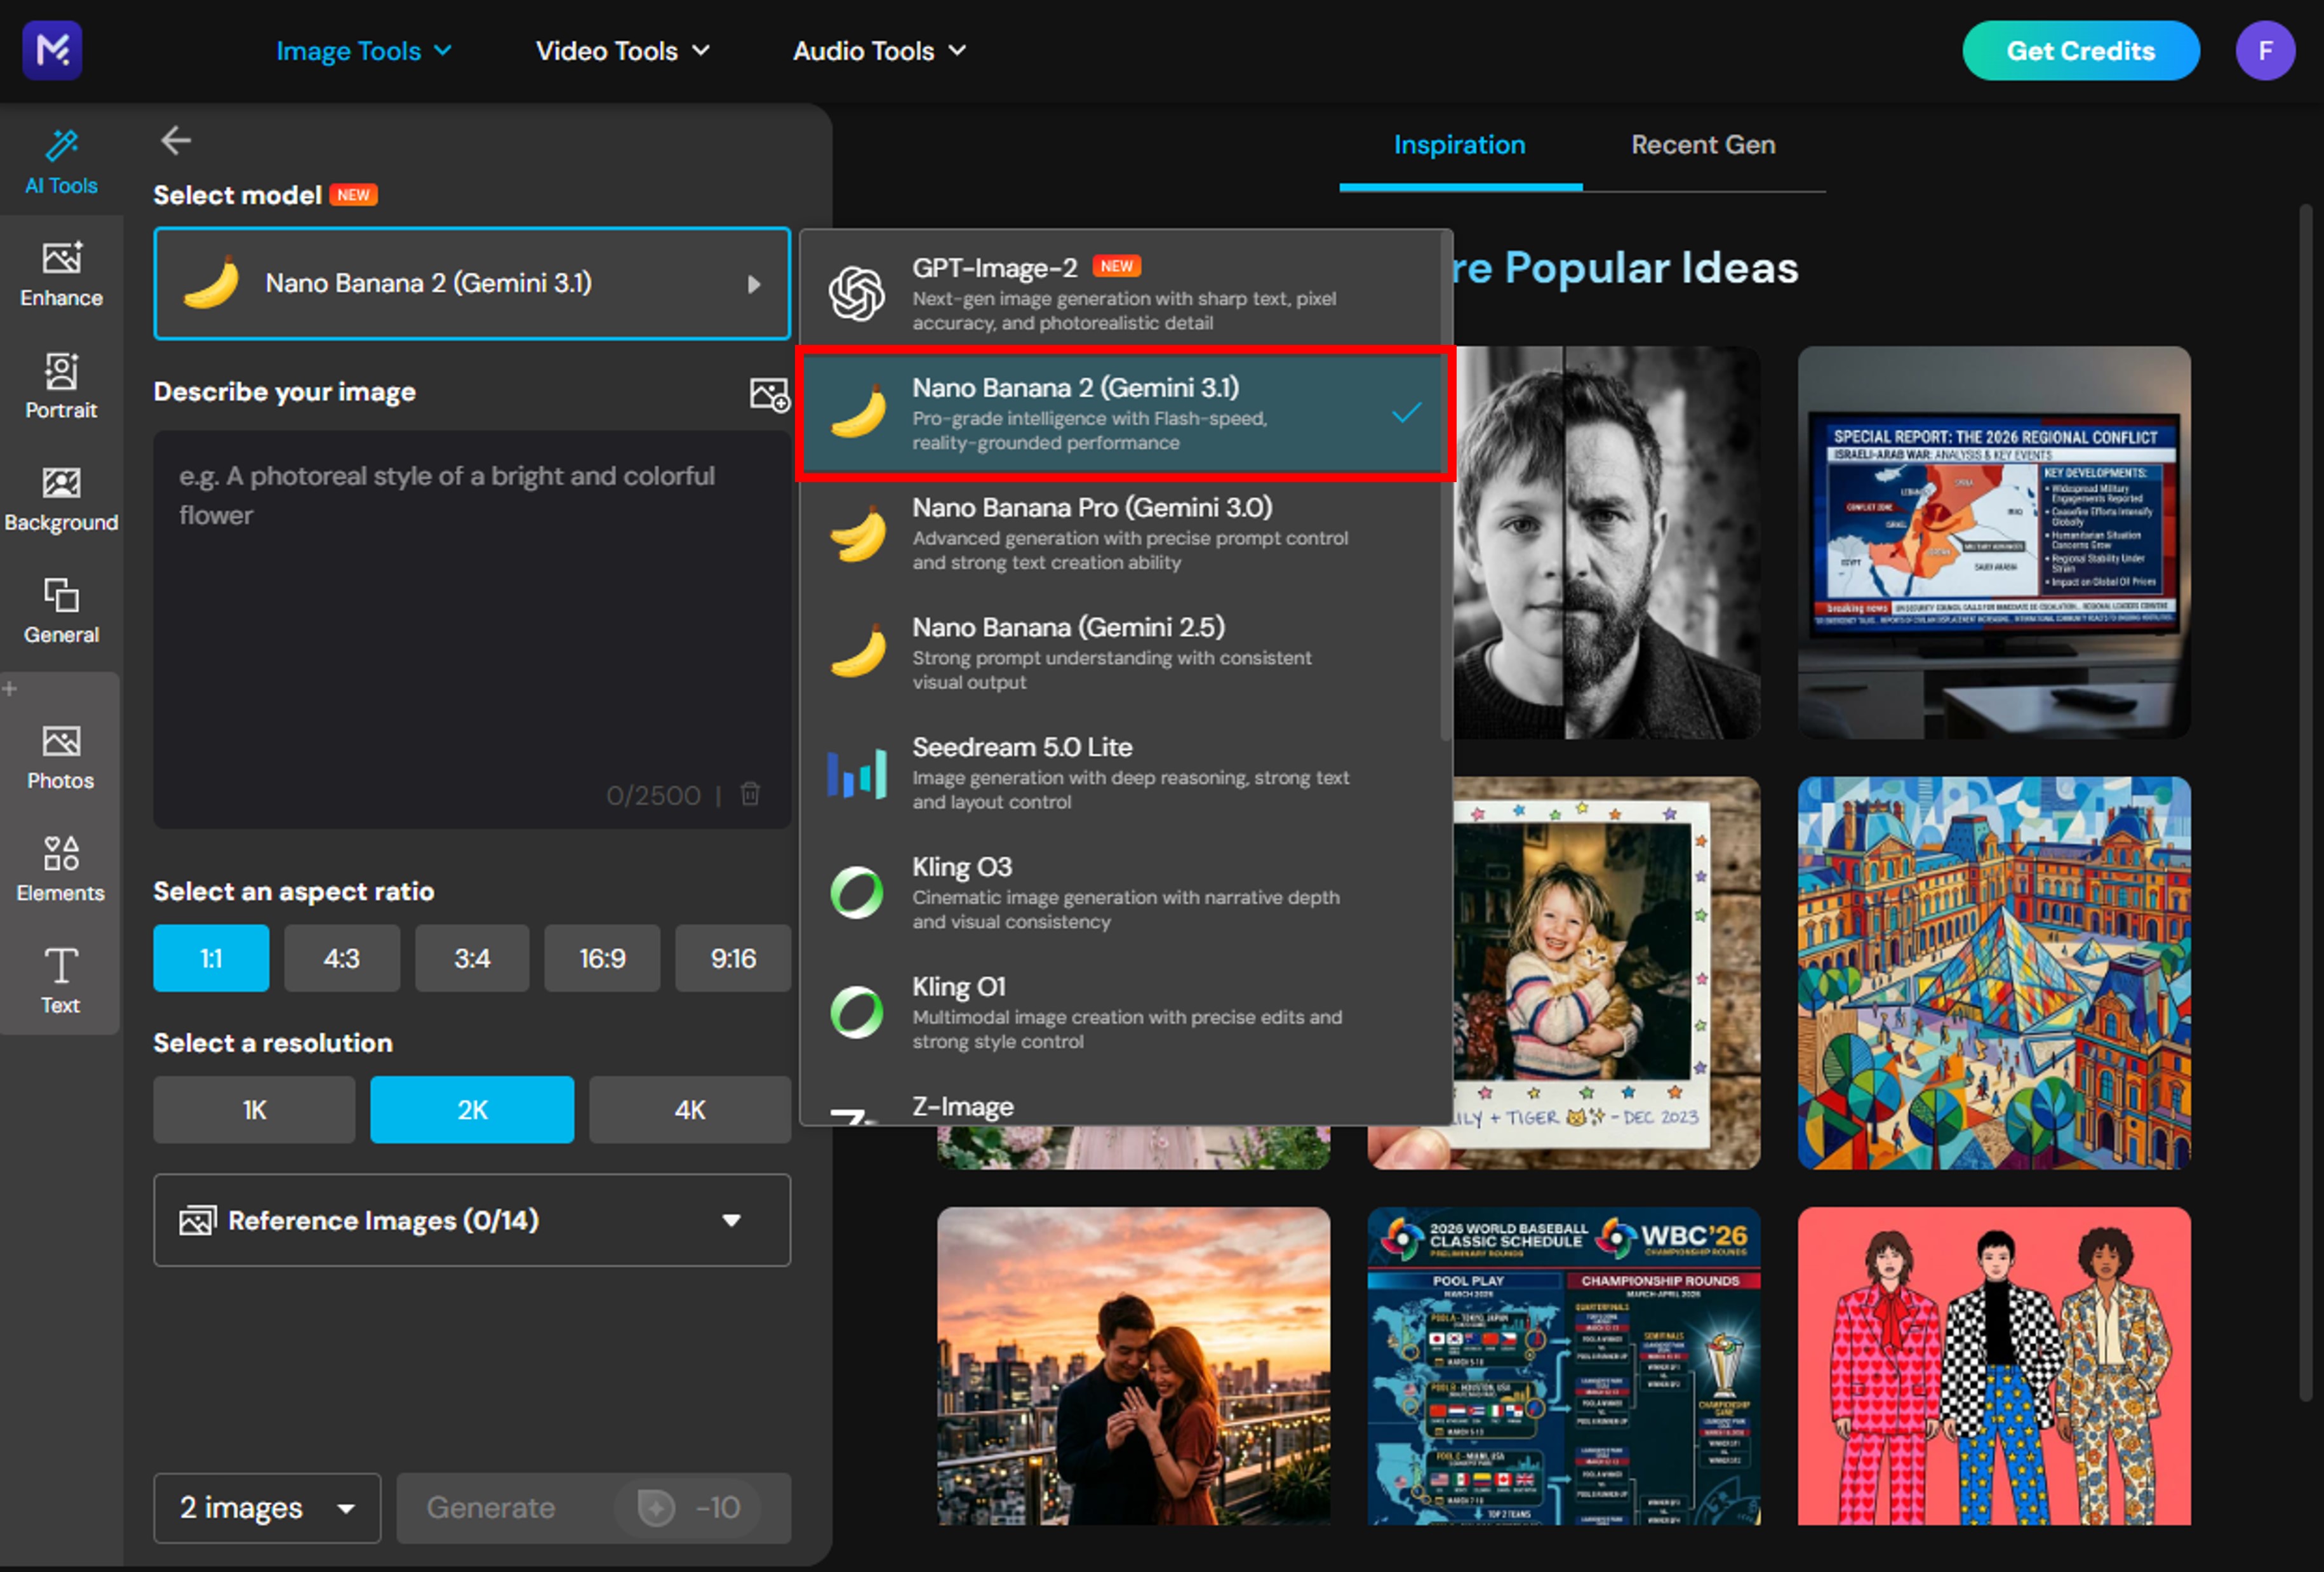
Task: Open the Special Report TV news thumbnail
Action: (1994, 543)
